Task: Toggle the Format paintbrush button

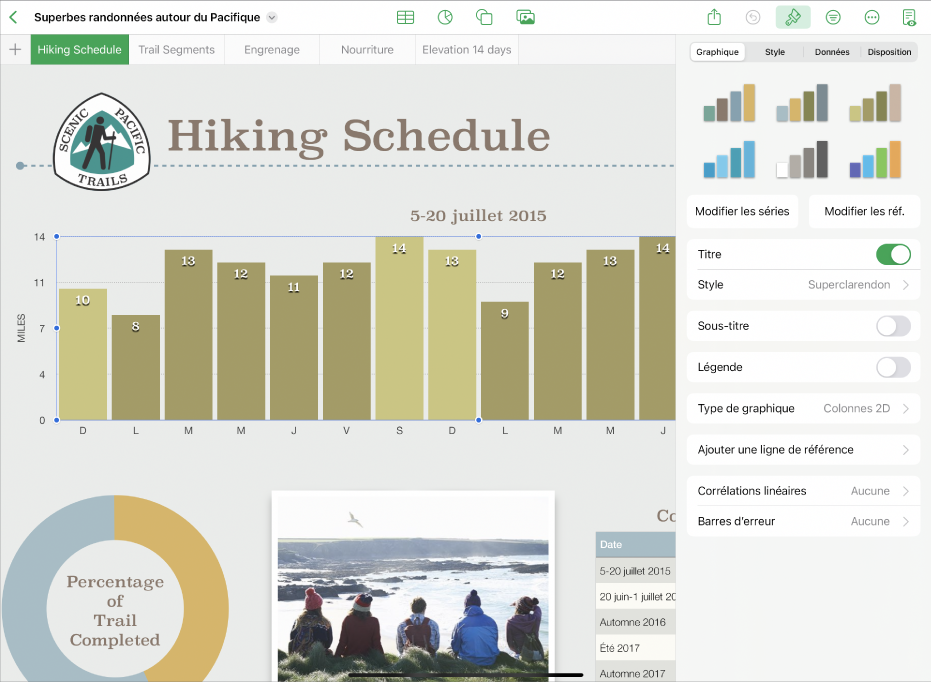Action: click(793, 17)
